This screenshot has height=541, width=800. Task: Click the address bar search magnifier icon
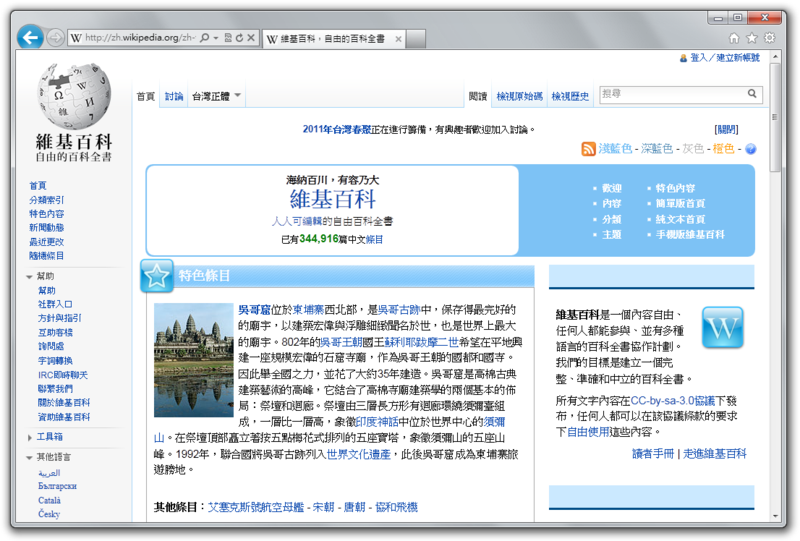205,38
